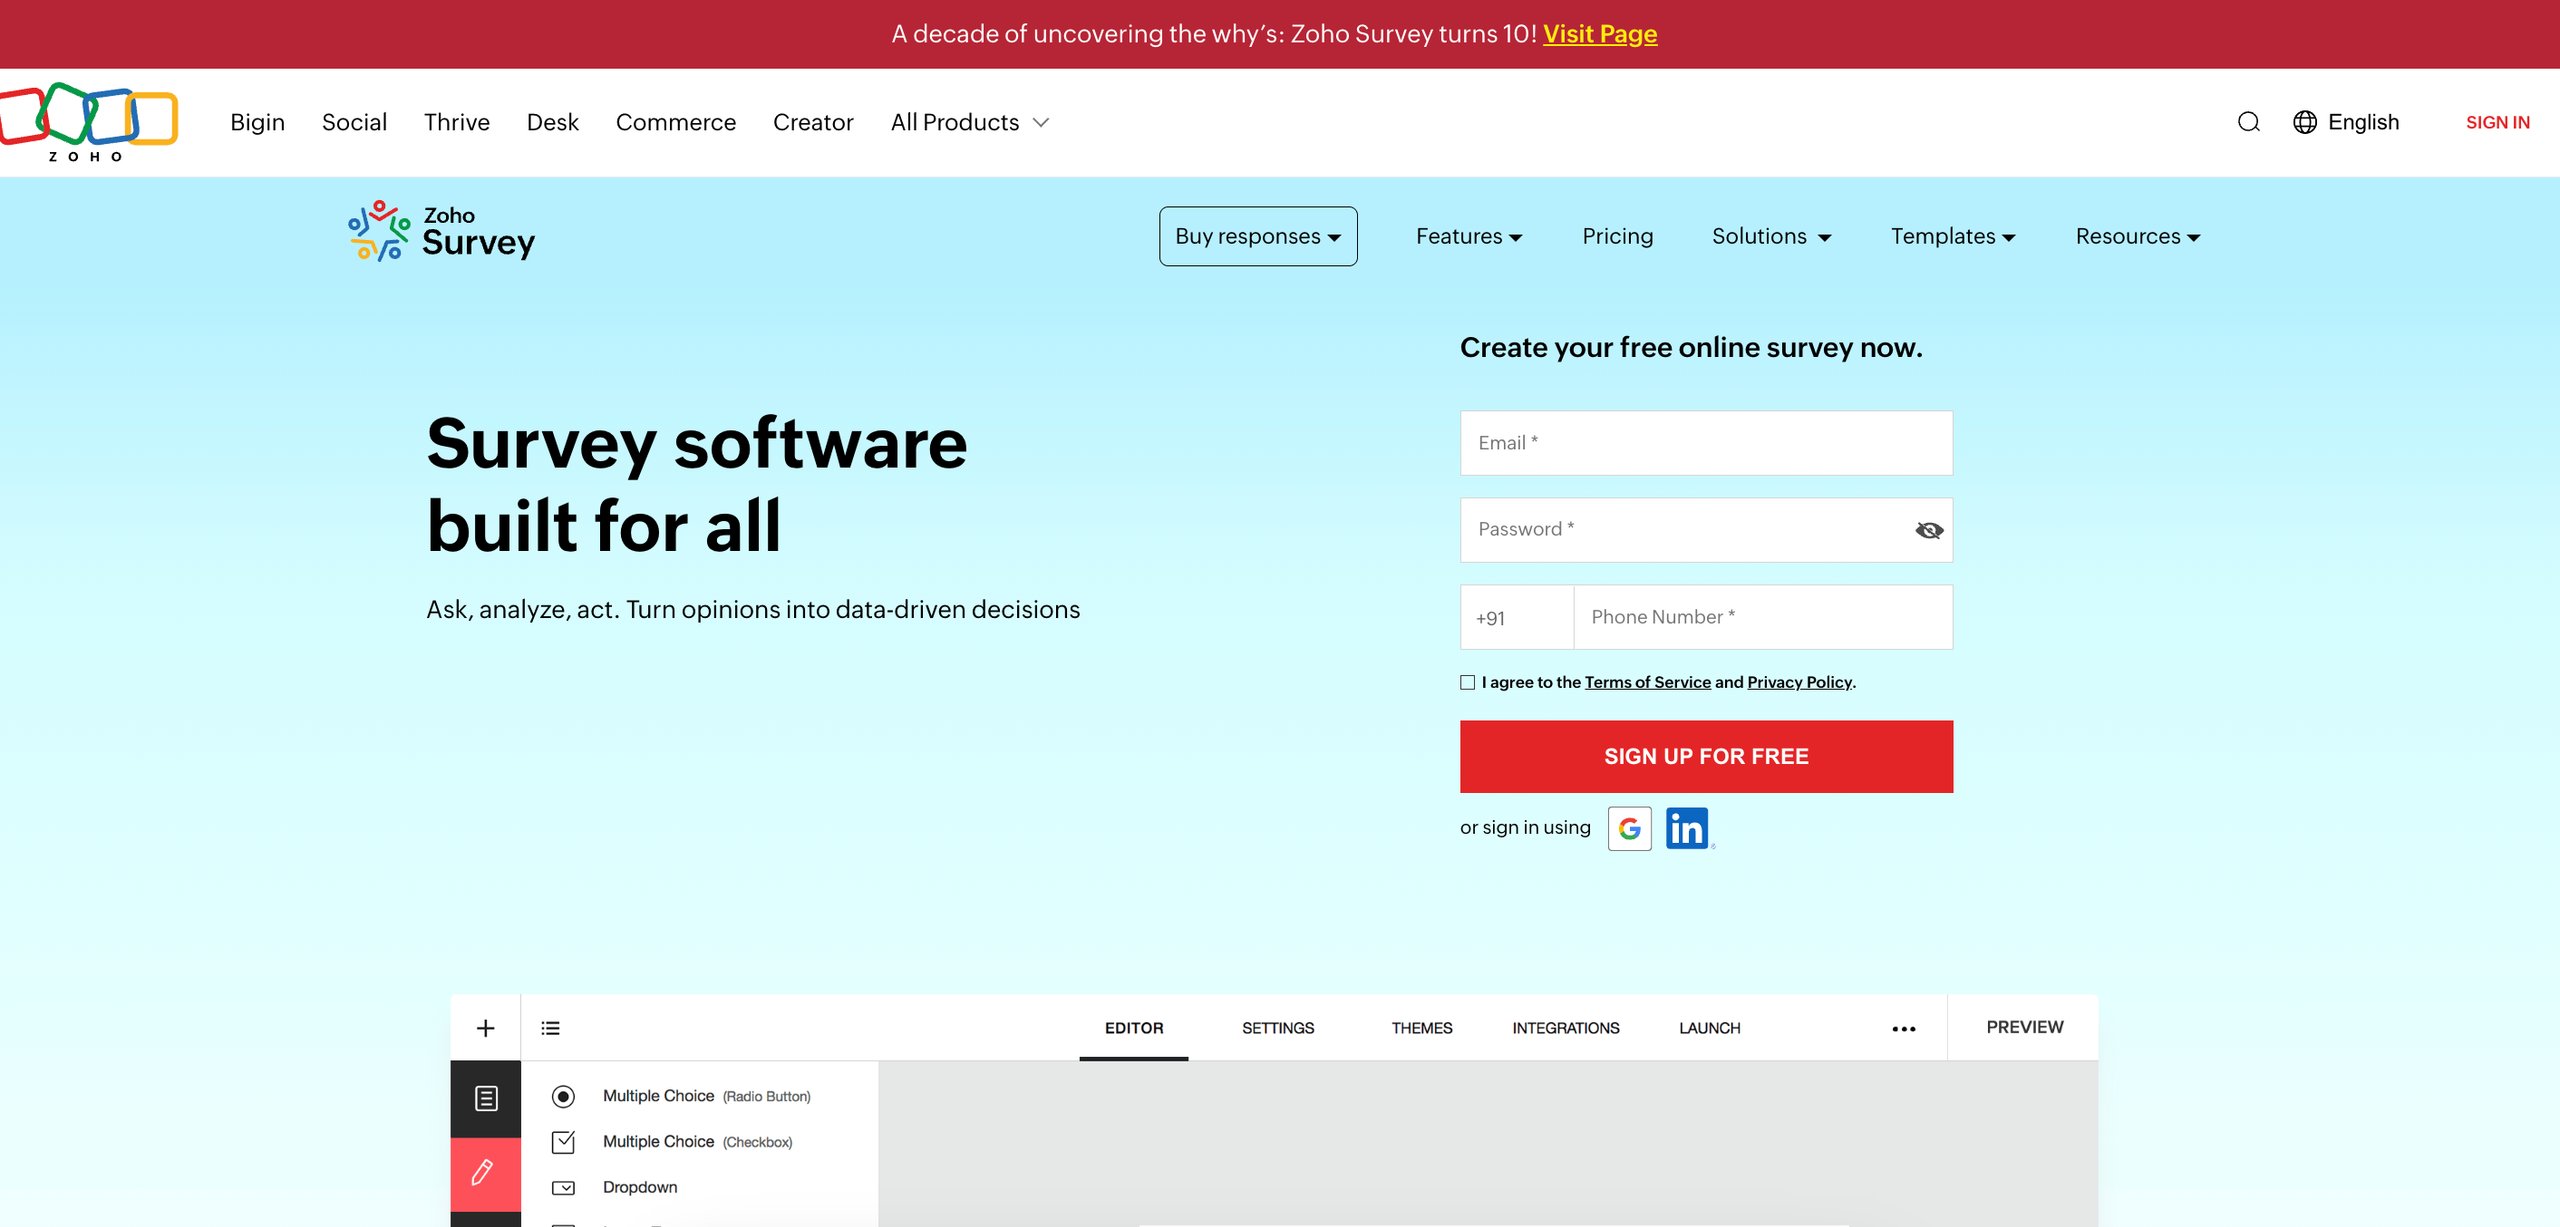Open the Visit Page banner link

pos(1599,34)
